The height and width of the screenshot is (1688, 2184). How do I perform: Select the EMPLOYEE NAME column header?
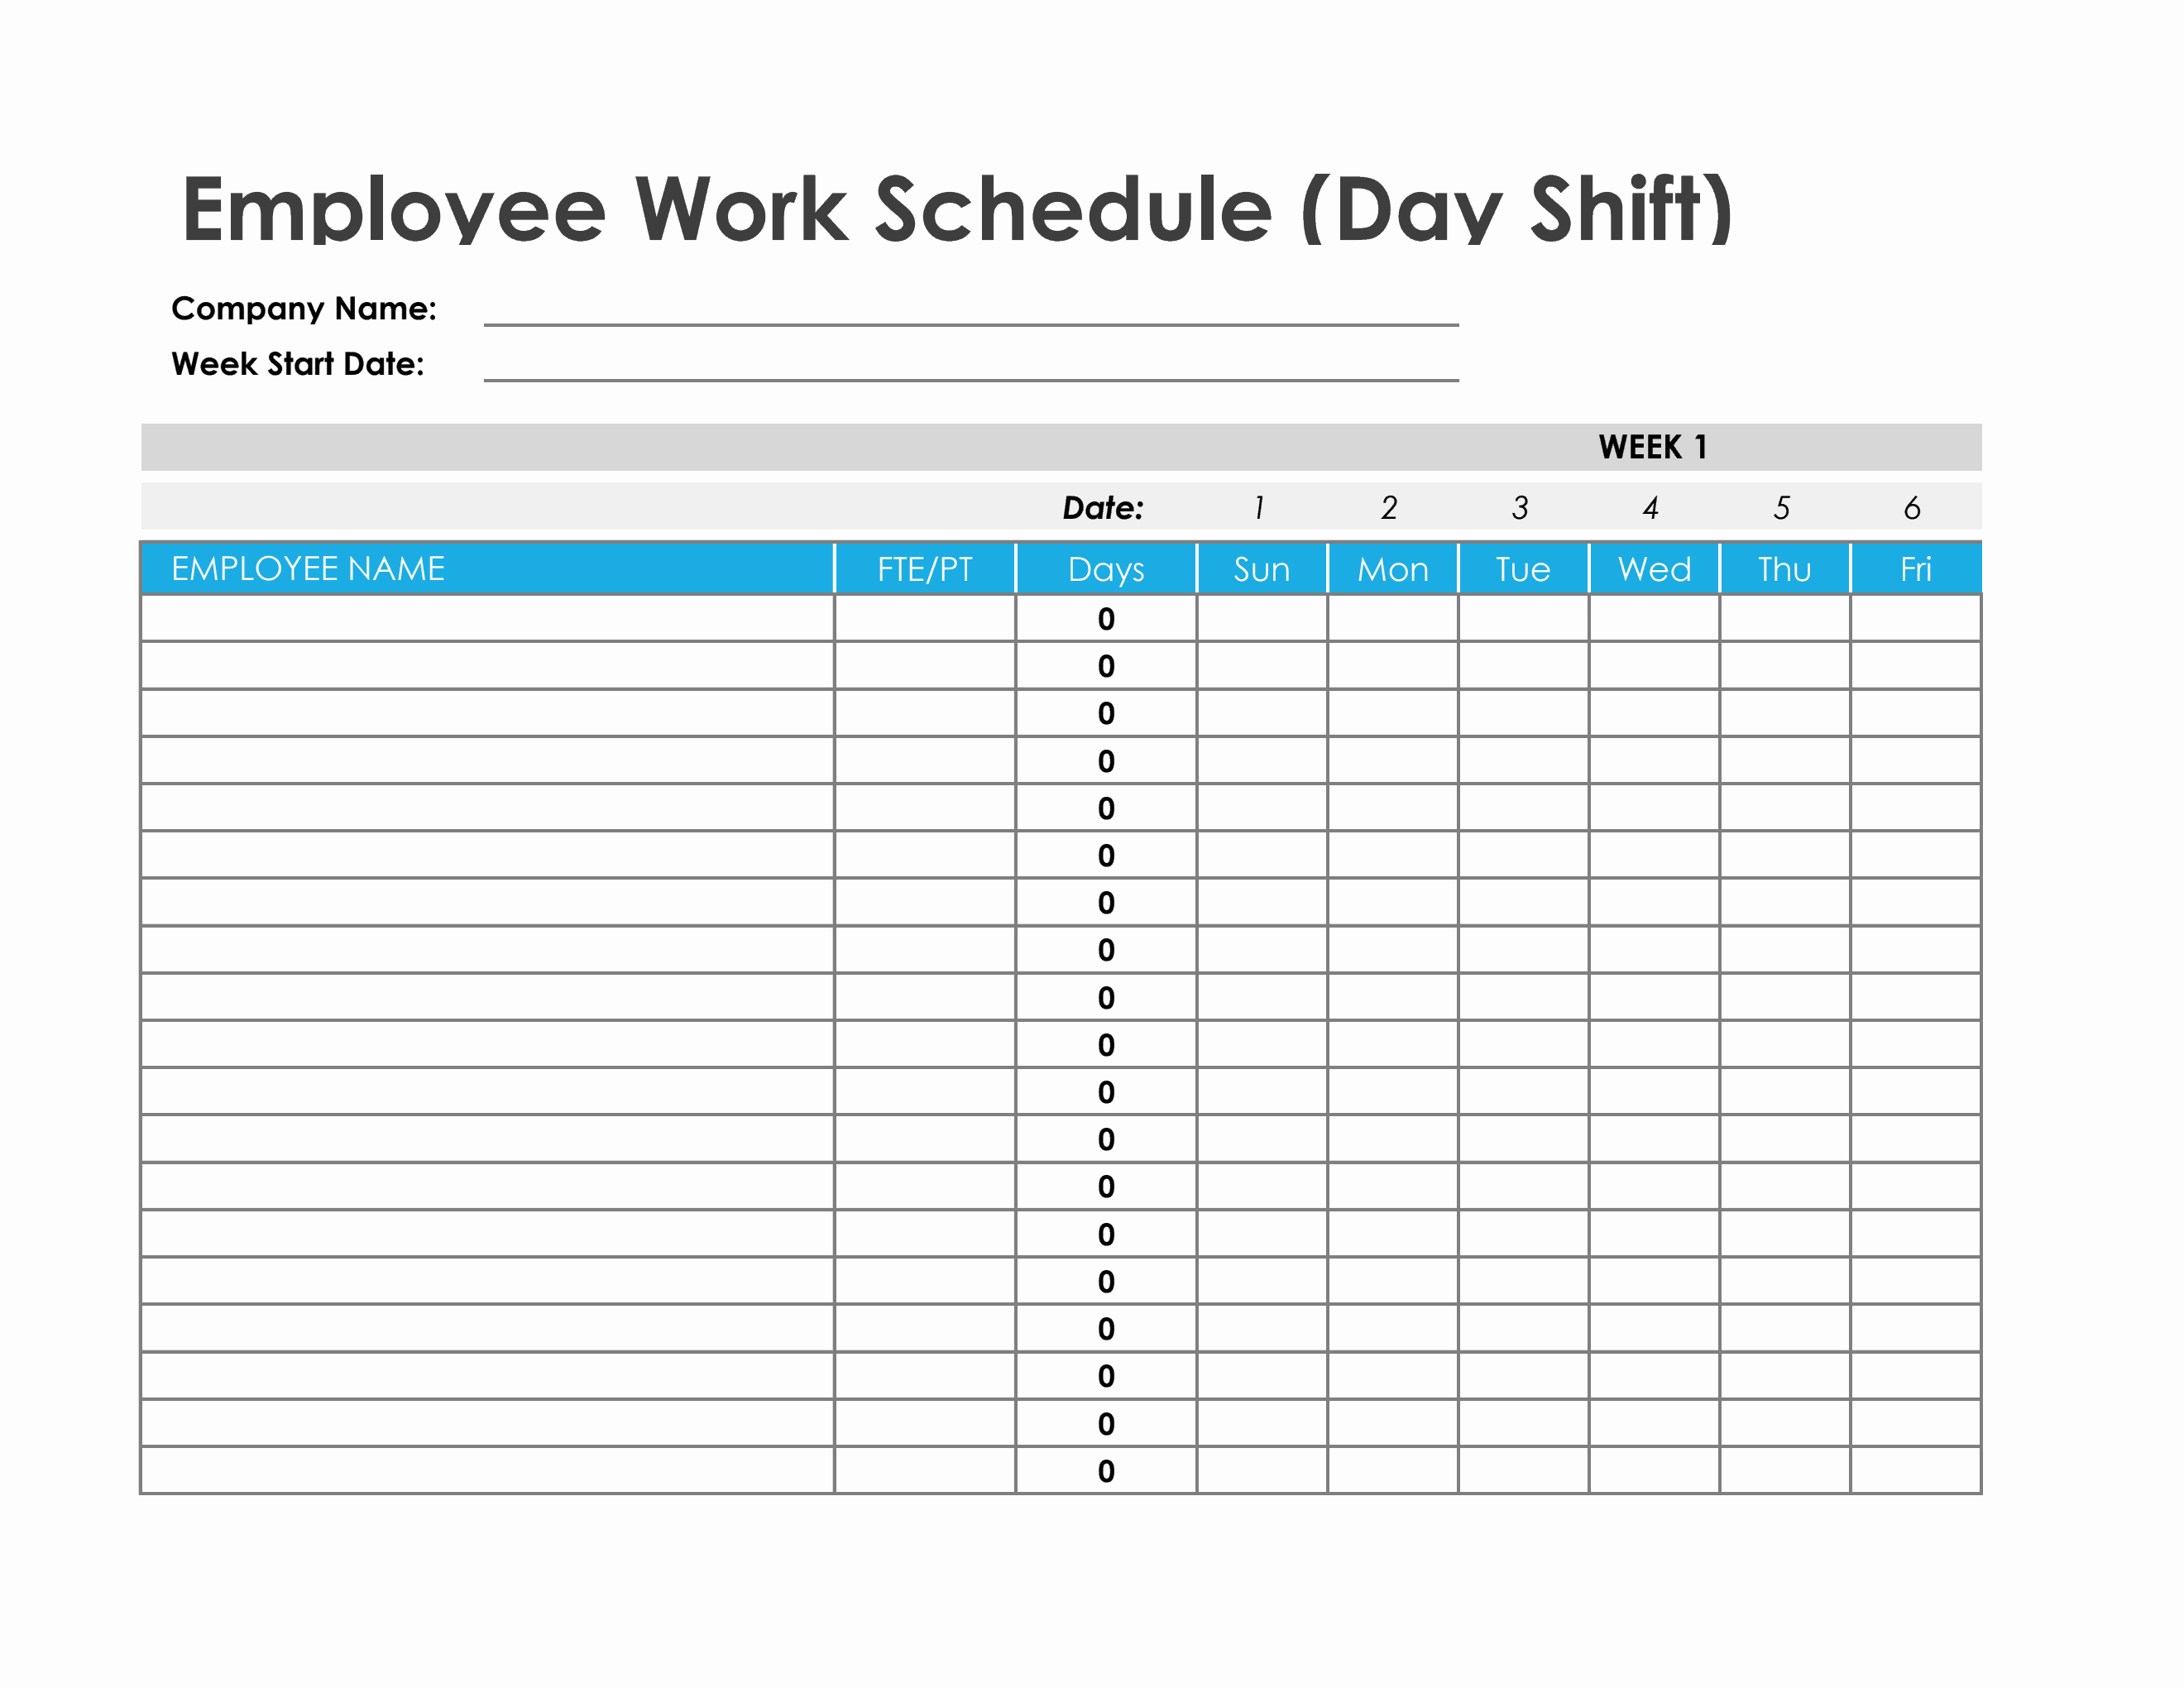click(488, 569)
